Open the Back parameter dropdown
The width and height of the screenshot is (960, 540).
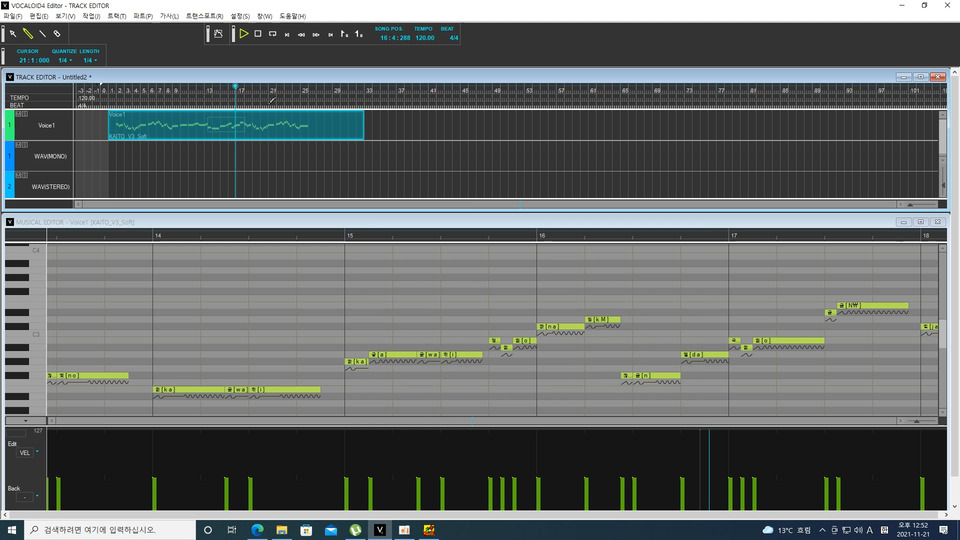(37, 496)
